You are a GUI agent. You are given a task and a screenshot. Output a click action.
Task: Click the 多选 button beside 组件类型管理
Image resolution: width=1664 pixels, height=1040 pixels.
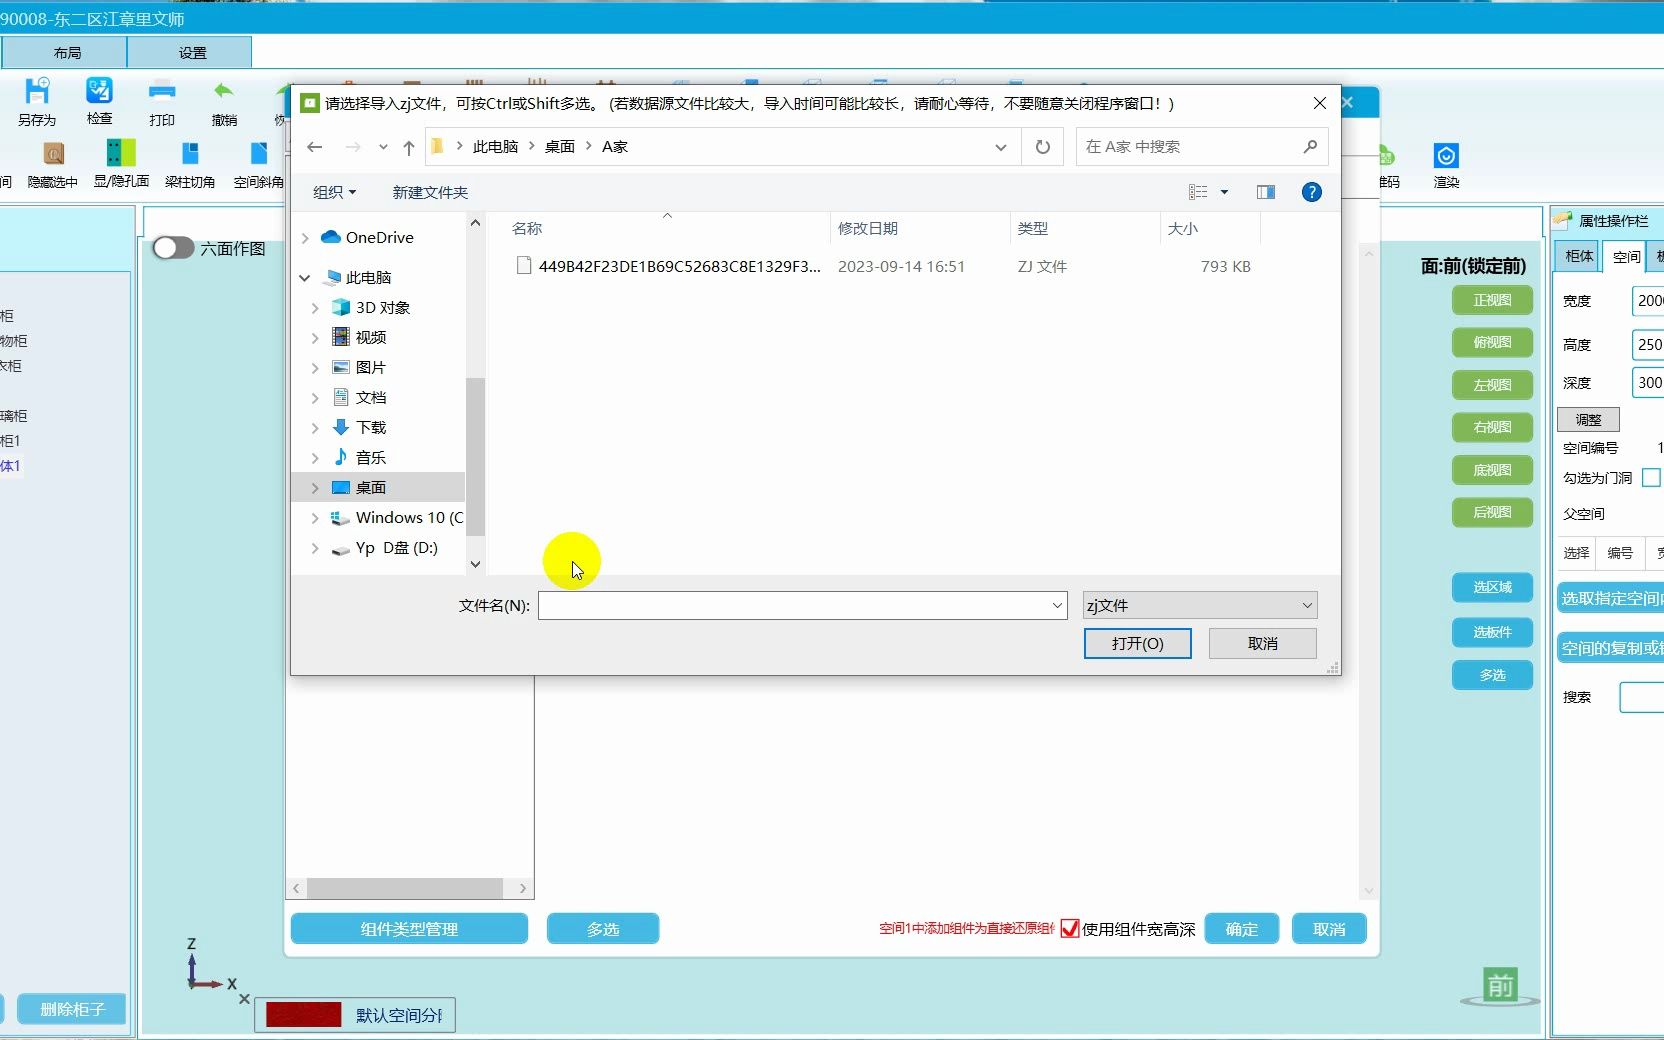click(x=602, y=929)
